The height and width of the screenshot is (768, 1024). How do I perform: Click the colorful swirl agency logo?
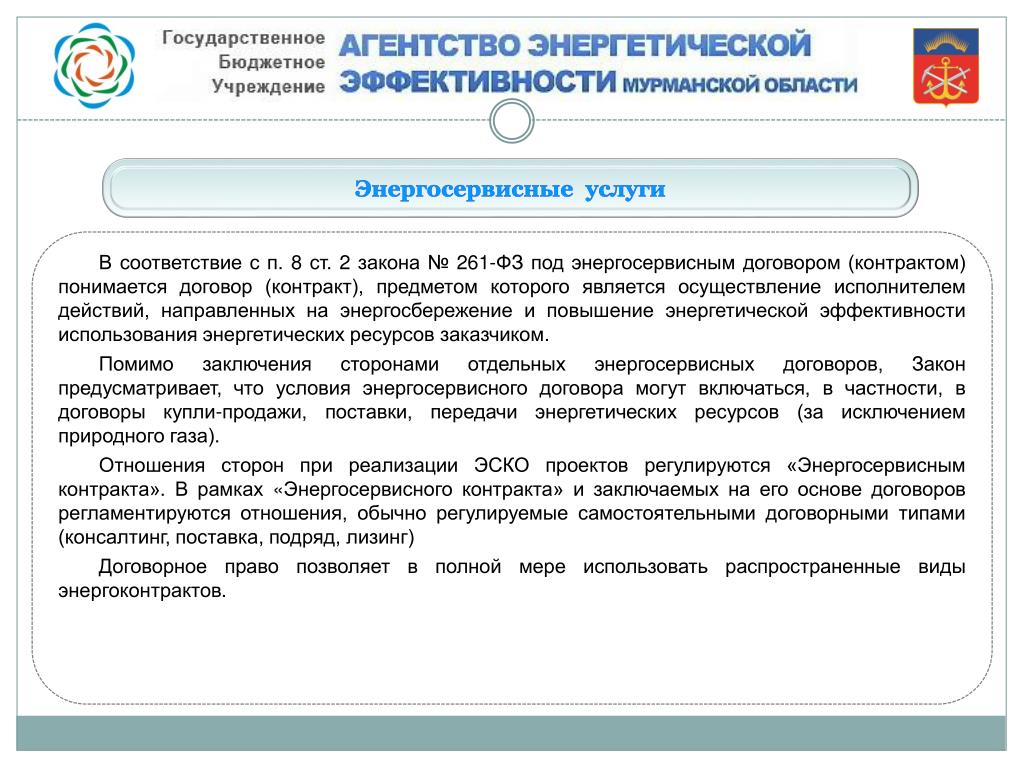94,65
